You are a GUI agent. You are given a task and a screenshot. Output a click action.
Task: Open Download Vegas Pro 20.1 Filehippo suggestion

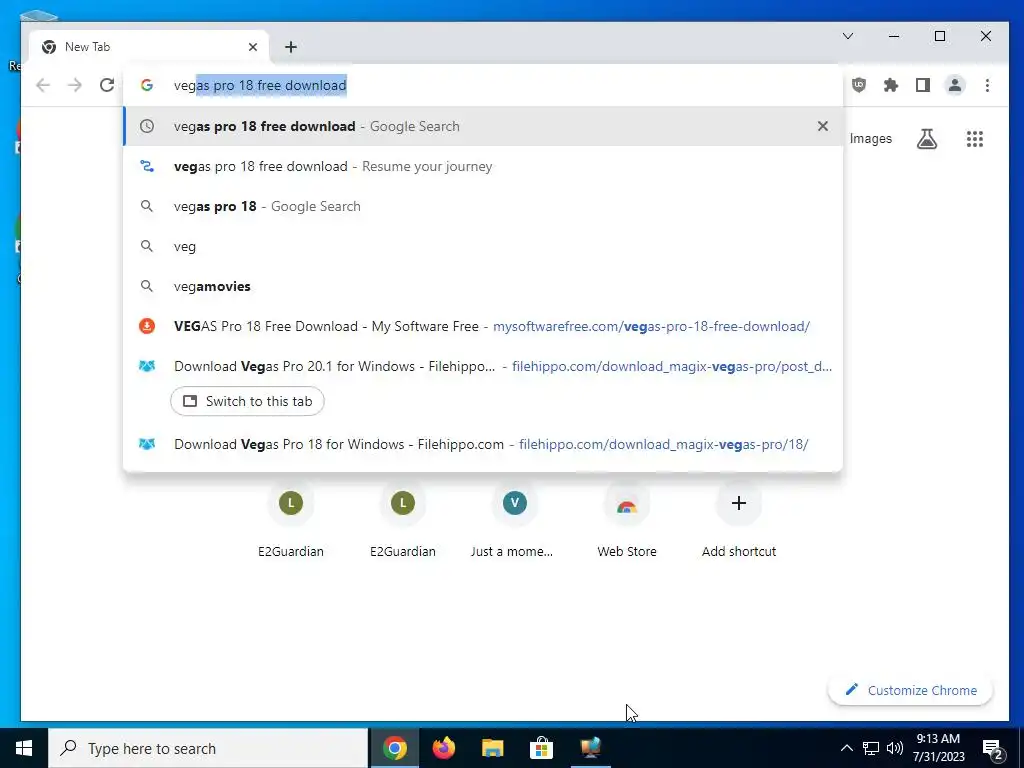pyautogui.click(x=483, y=366)
